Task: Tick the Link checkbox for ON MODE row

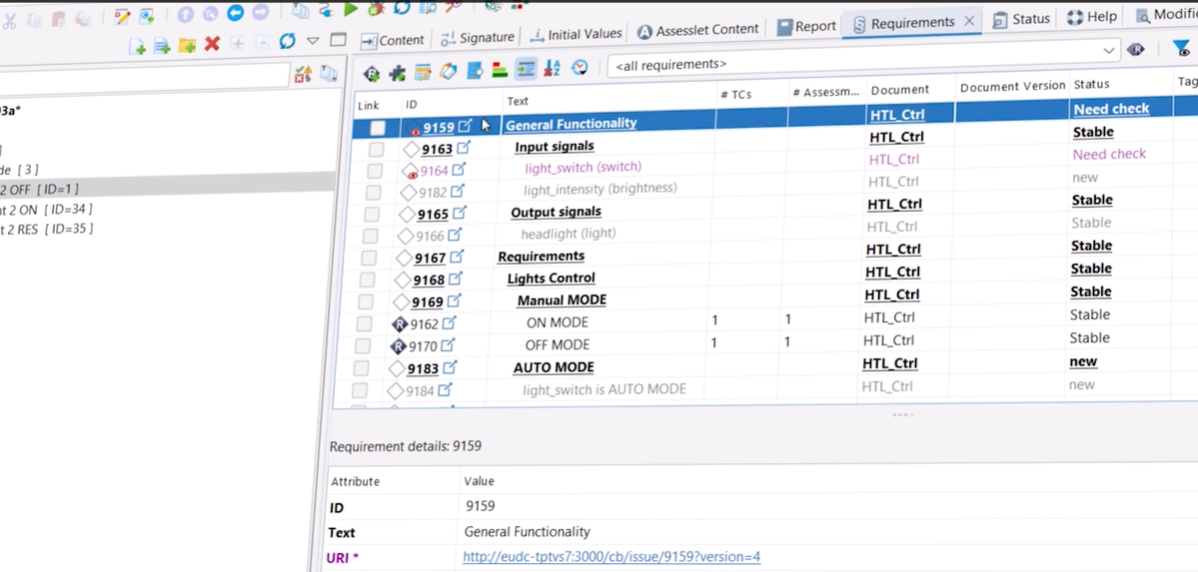Action: [364, 325]
